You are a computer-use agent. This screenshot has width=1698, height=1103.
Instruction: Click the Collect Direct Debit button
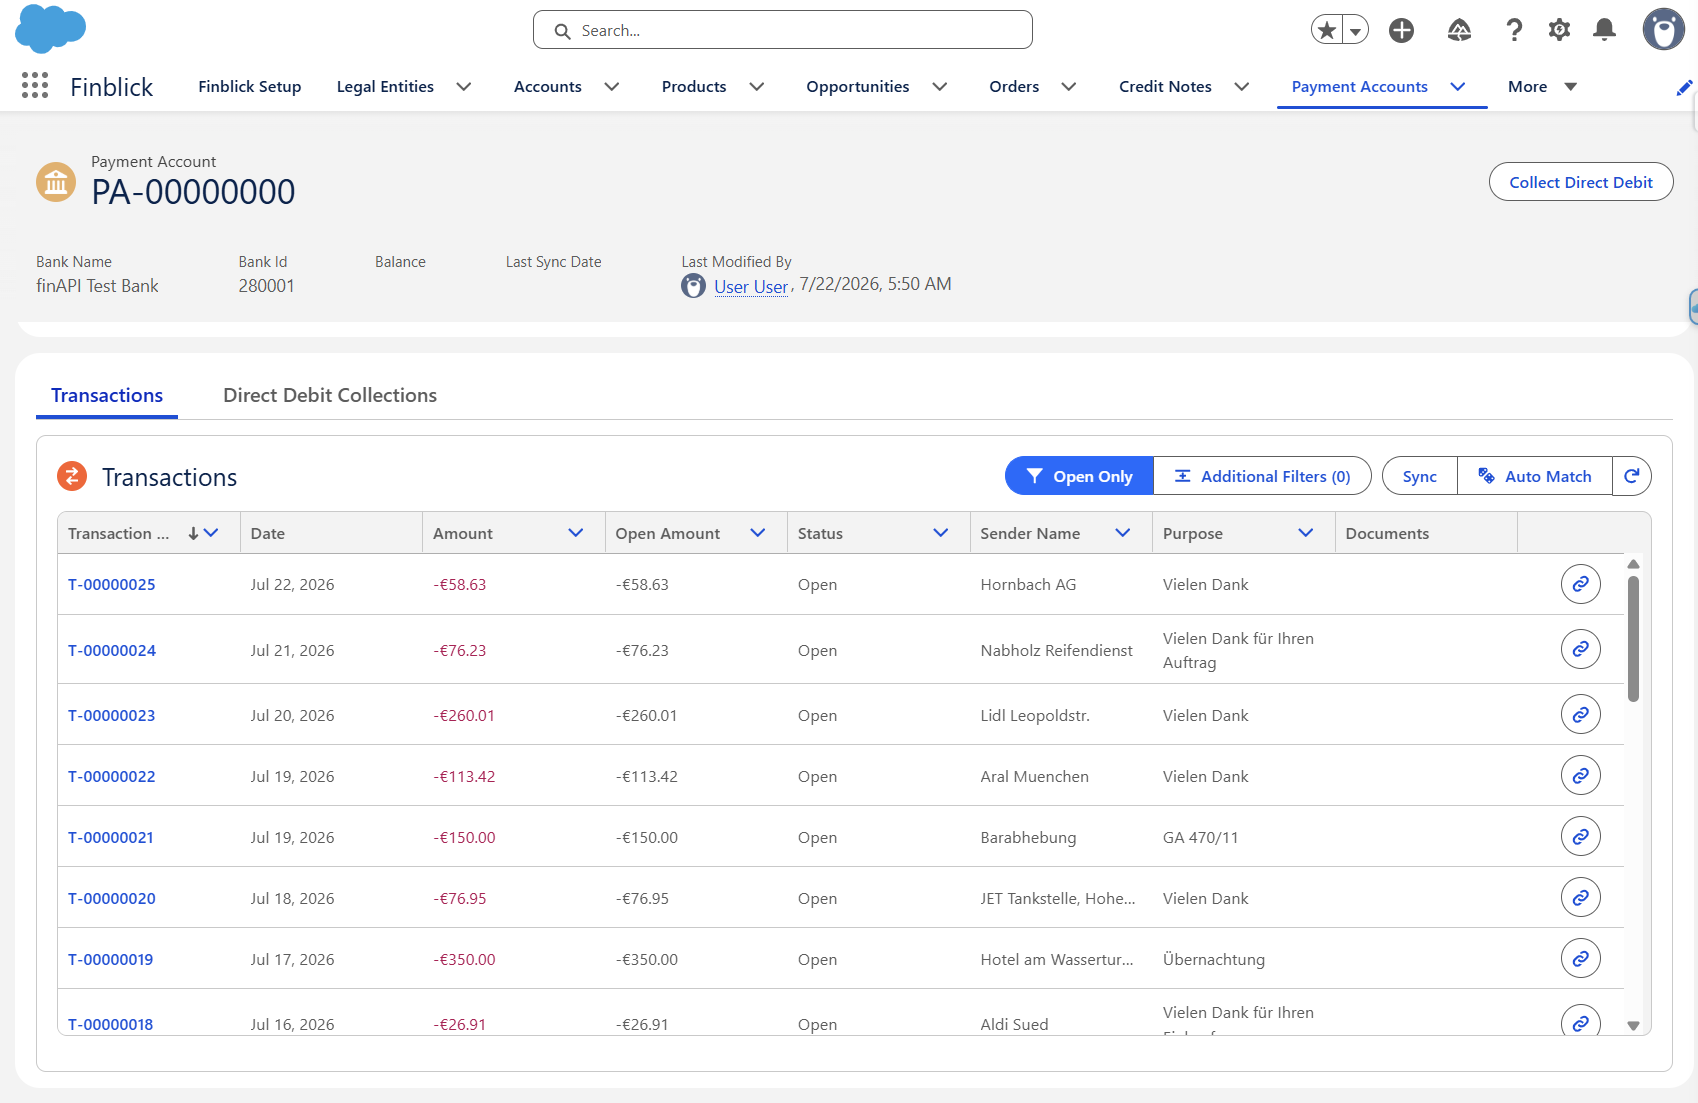click(1580, 182)
